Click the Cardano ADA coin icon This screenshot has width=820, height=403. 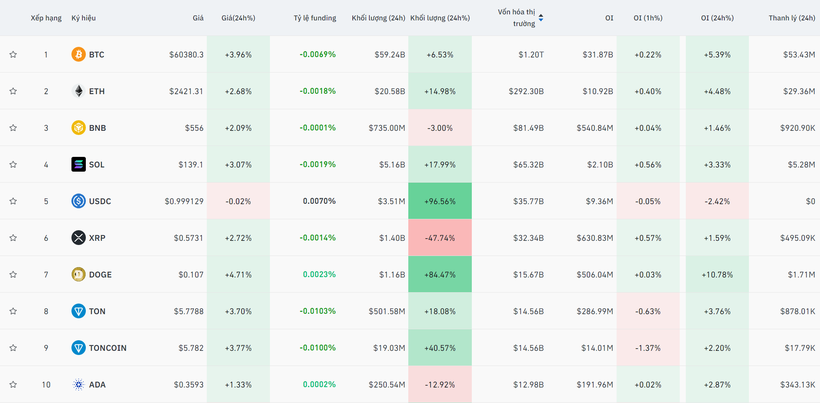tap(78, 384)
